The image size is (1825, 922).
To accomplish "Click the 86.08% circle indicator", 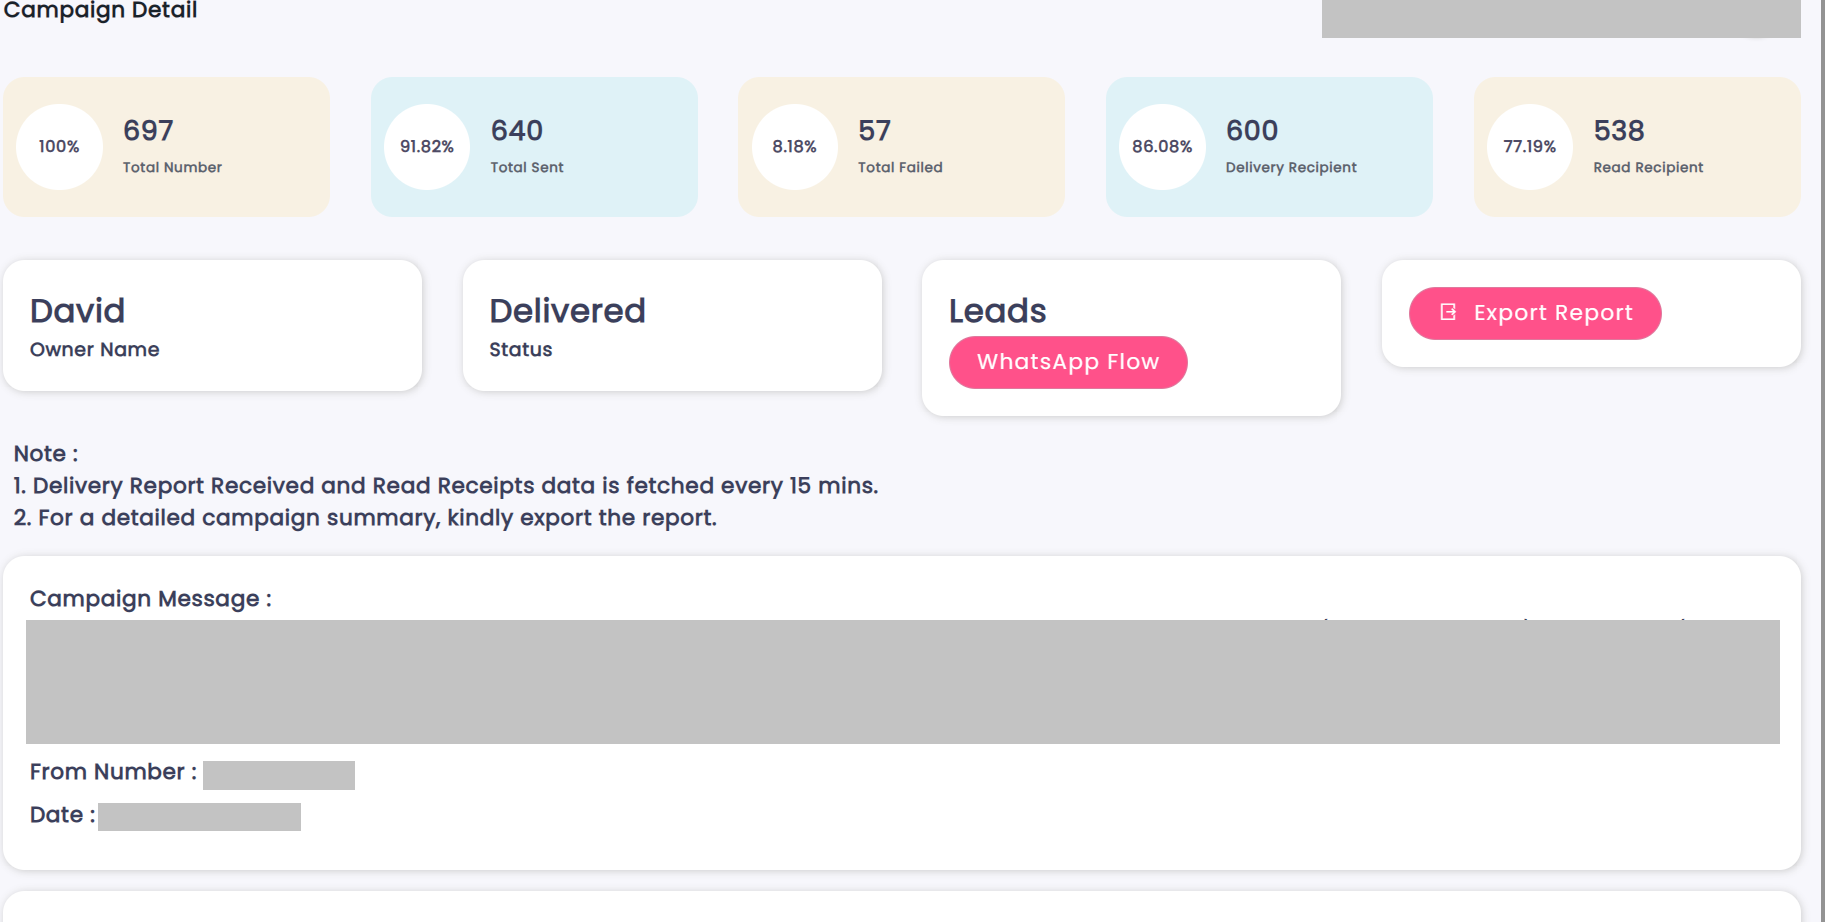I will (x=1162, y=147).
